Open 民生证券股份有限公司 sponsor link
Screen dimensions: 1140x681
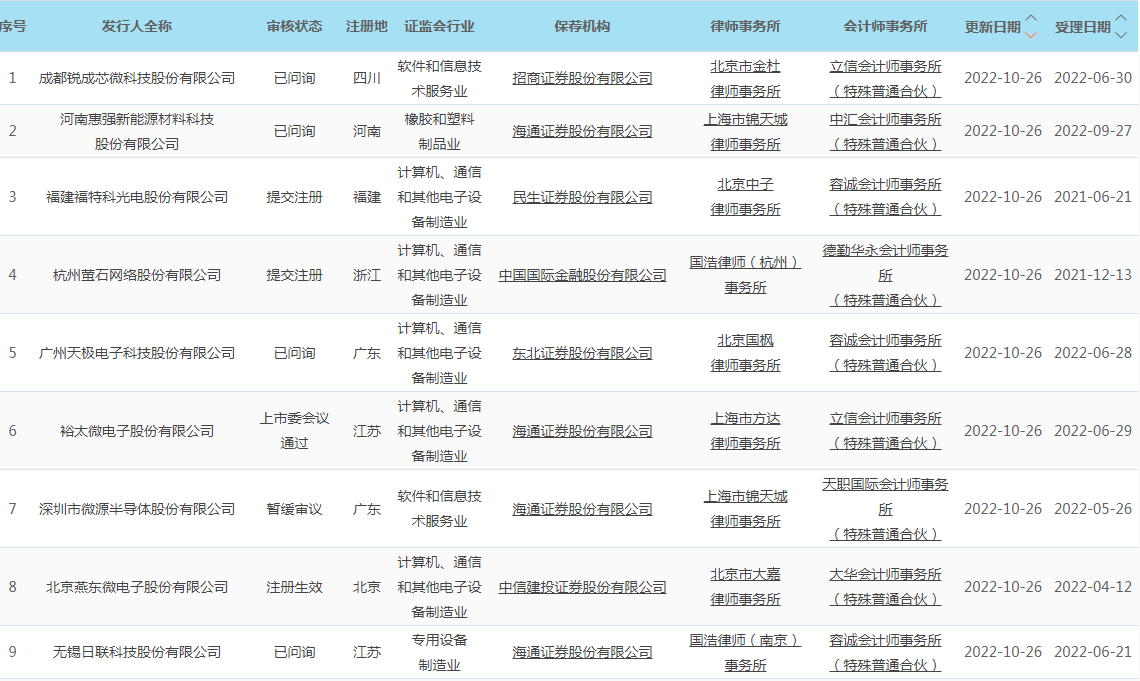tap(582, 197)
